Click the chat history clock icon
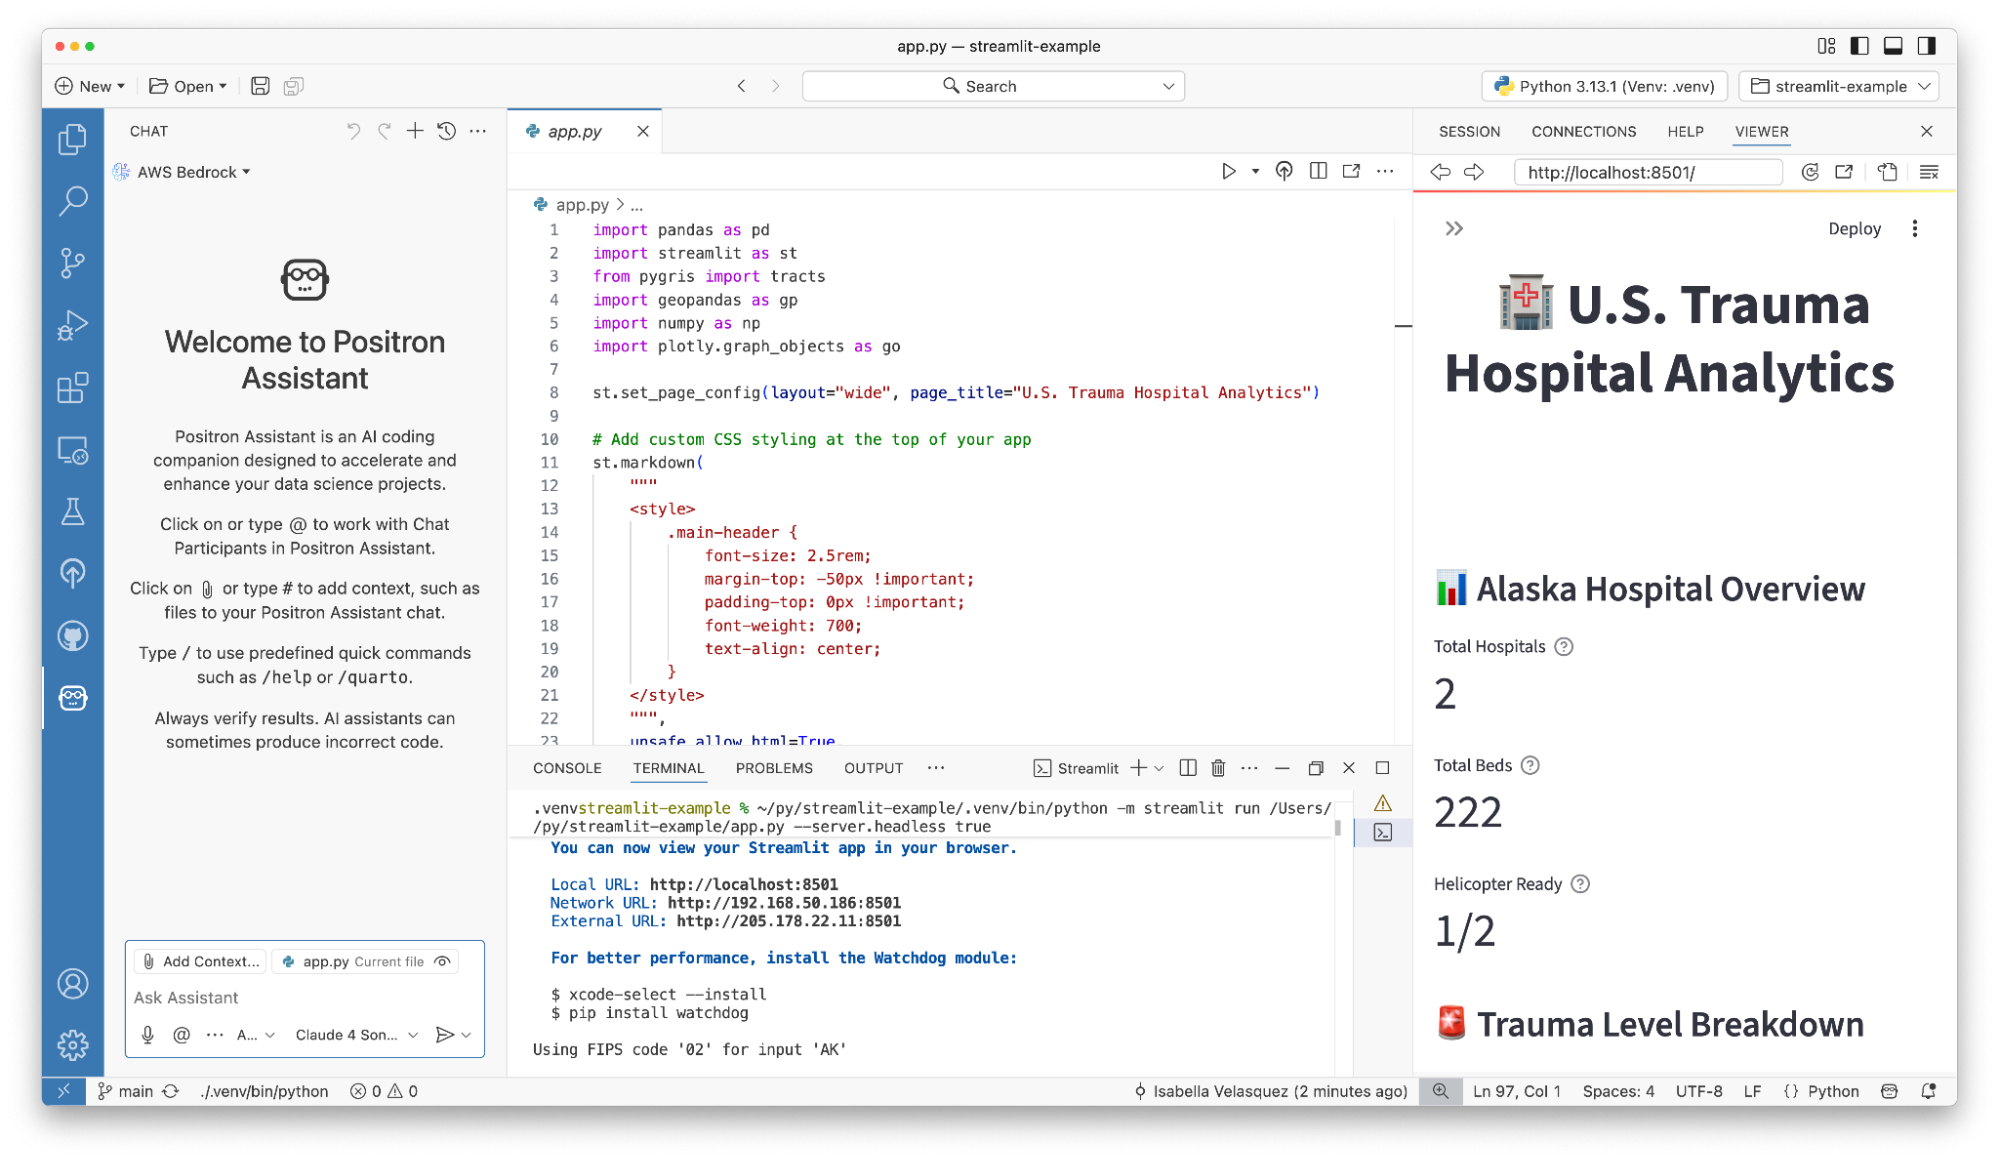Screen dimensions: 1999x1162 (x=446, y=131)
